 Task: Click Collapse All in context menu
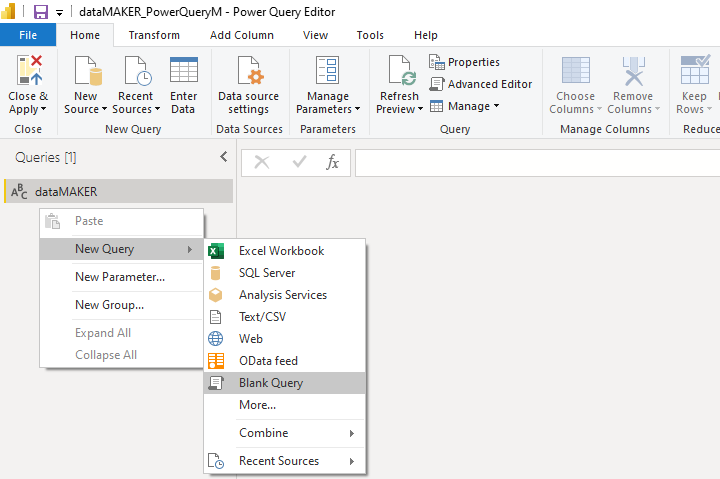coord(122,355)
